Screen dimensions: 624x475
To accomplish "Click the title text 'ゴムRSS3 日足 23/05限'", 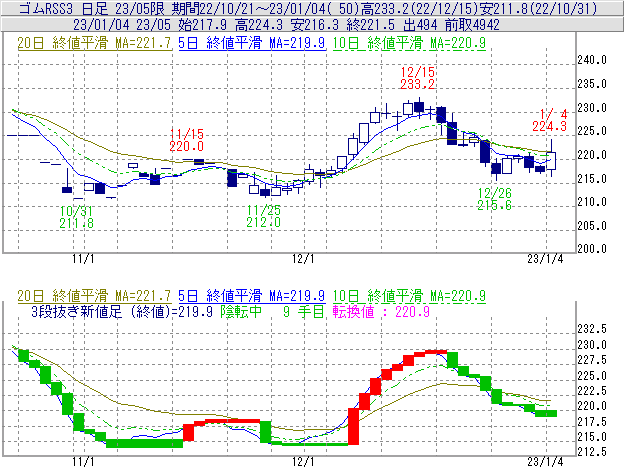I will pyautogui.click(x=93, y=8).
